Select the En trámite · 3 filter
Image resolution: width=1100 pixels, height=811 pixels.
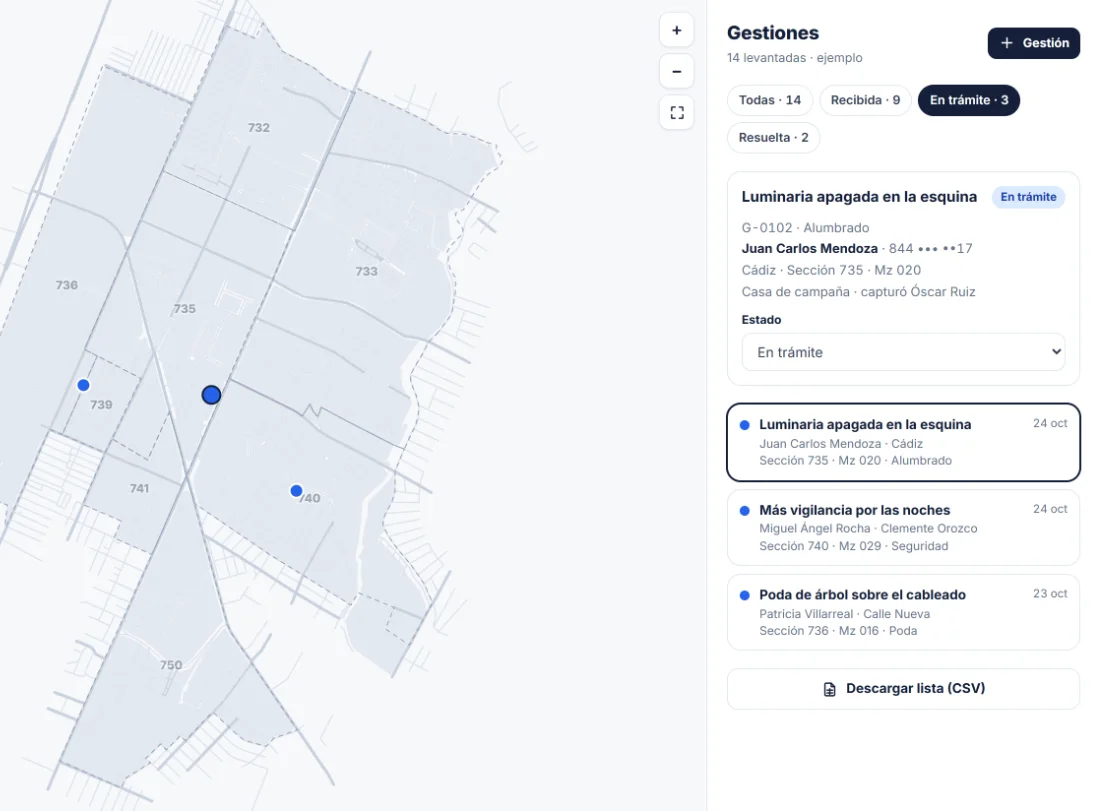pyautogui.click(x=969, y=100)
